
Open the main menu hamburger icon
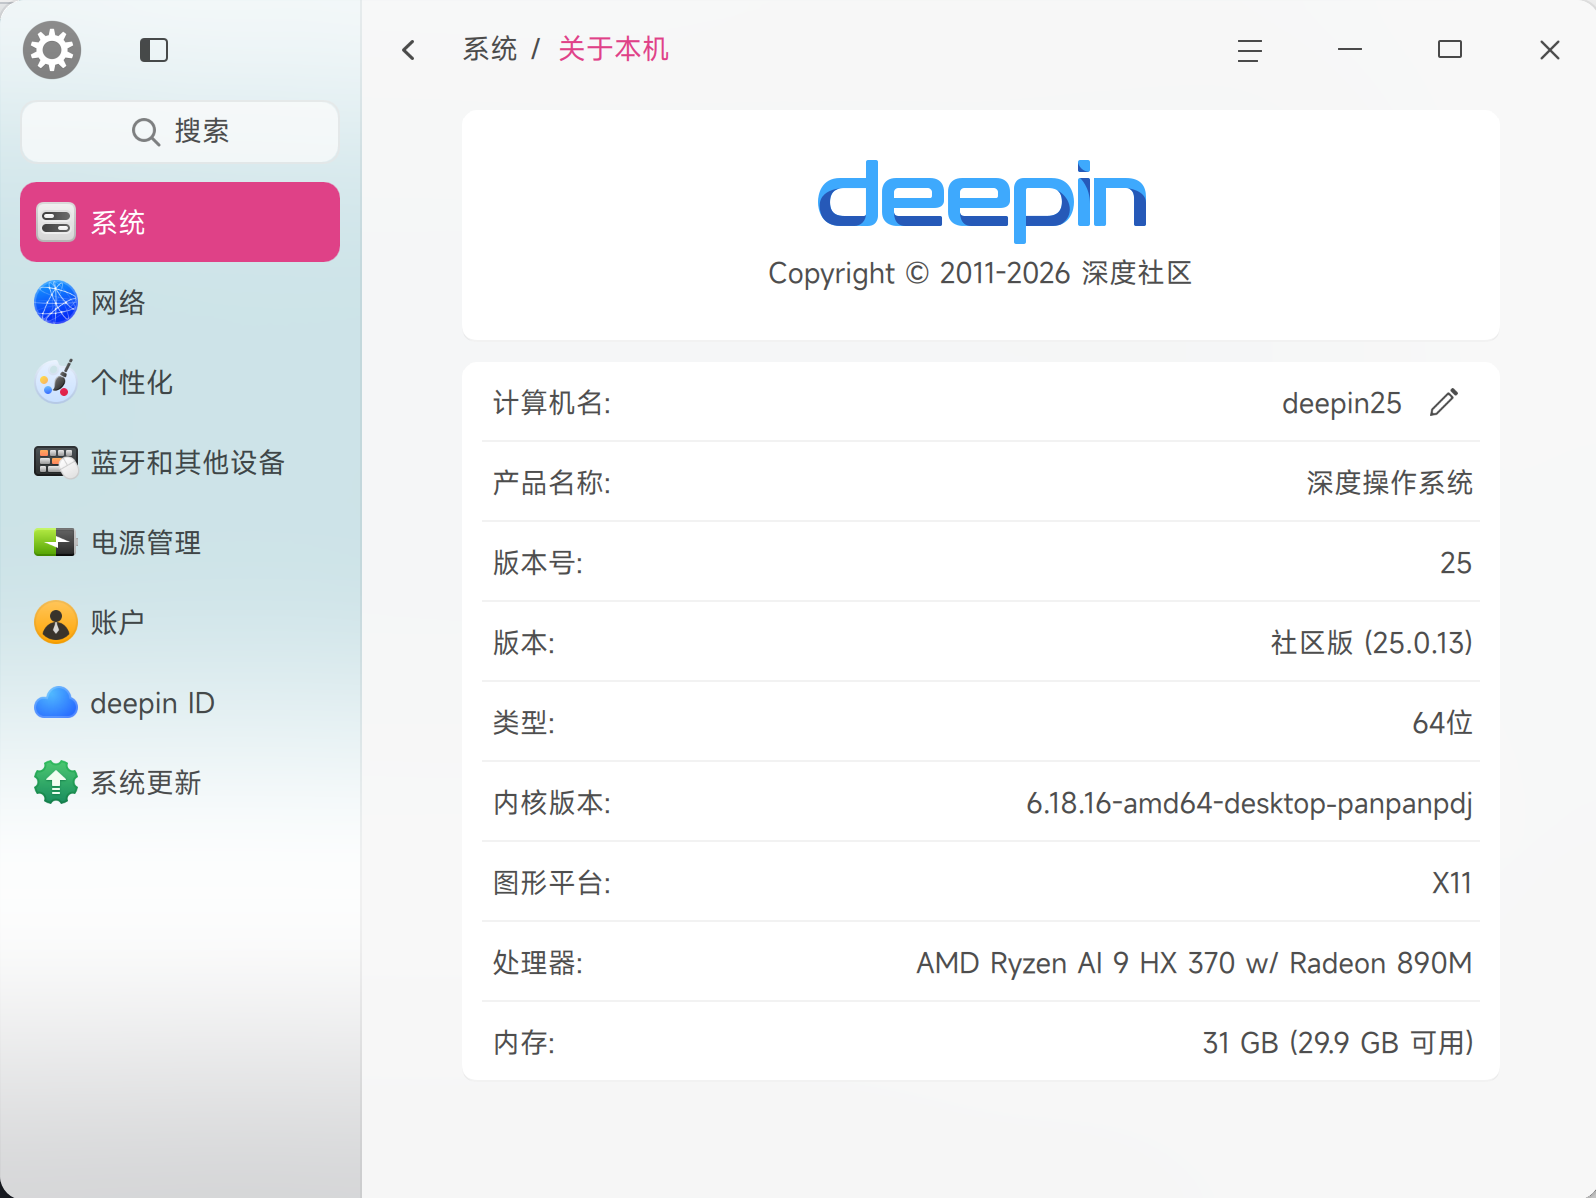[1250, 50]
